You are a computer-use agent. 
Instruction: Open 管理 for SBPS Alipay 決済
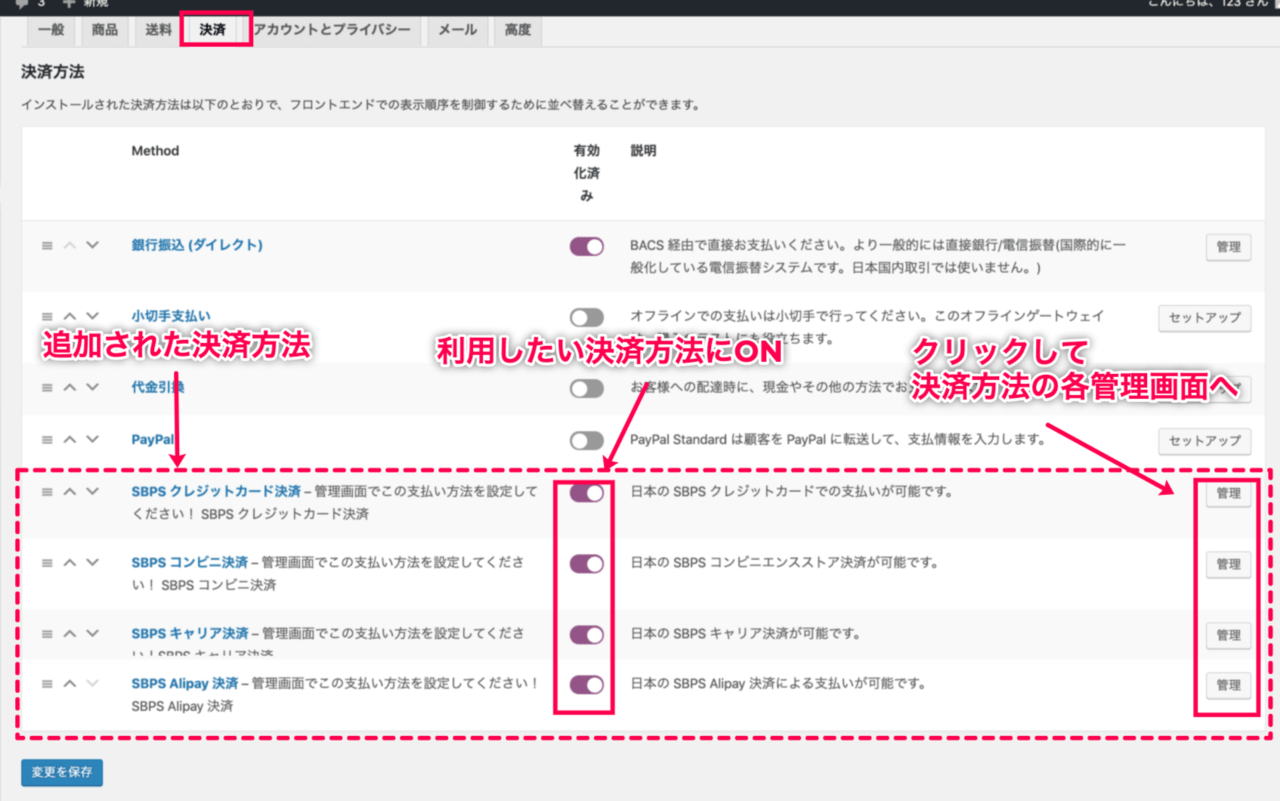(1228, 686)
